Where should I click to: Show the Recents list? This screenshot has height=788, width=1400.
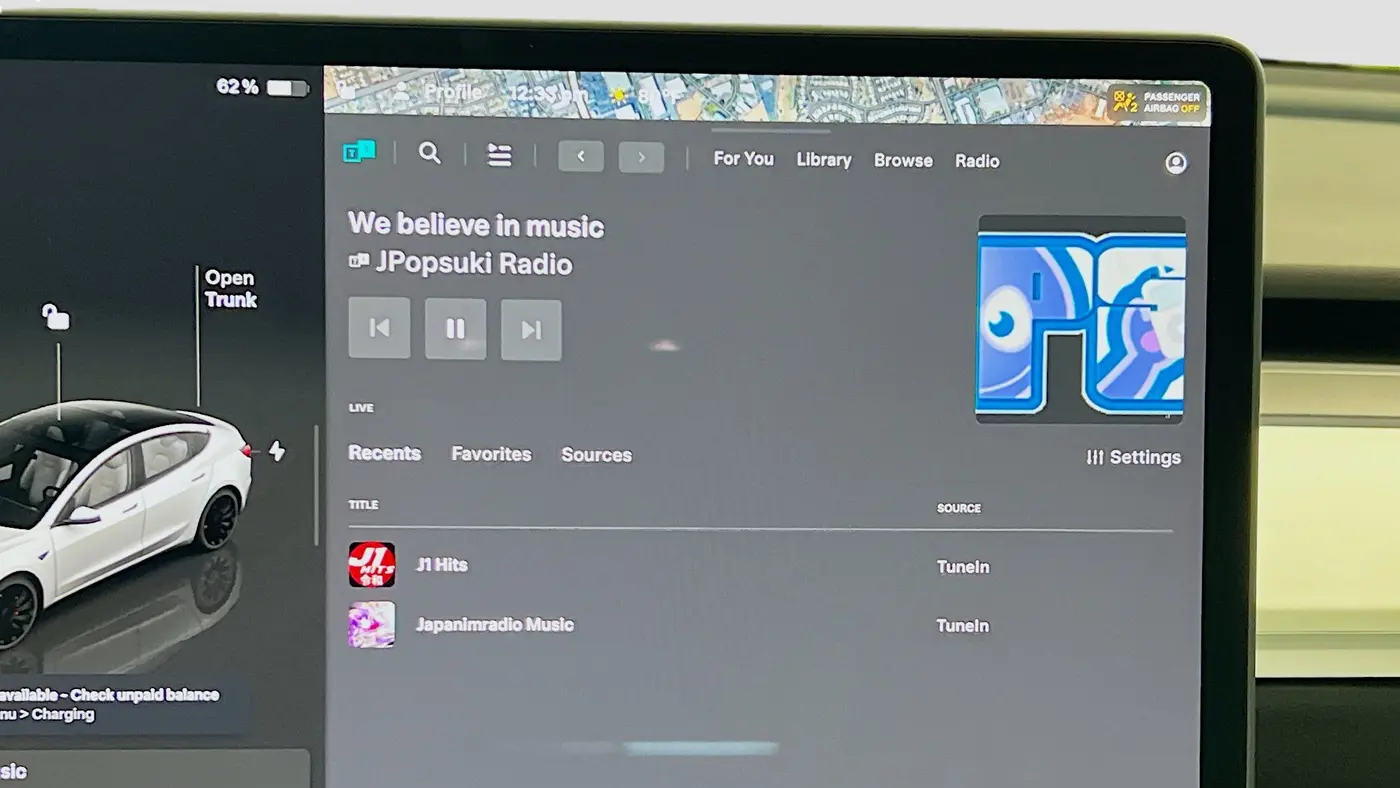point(384,453)
